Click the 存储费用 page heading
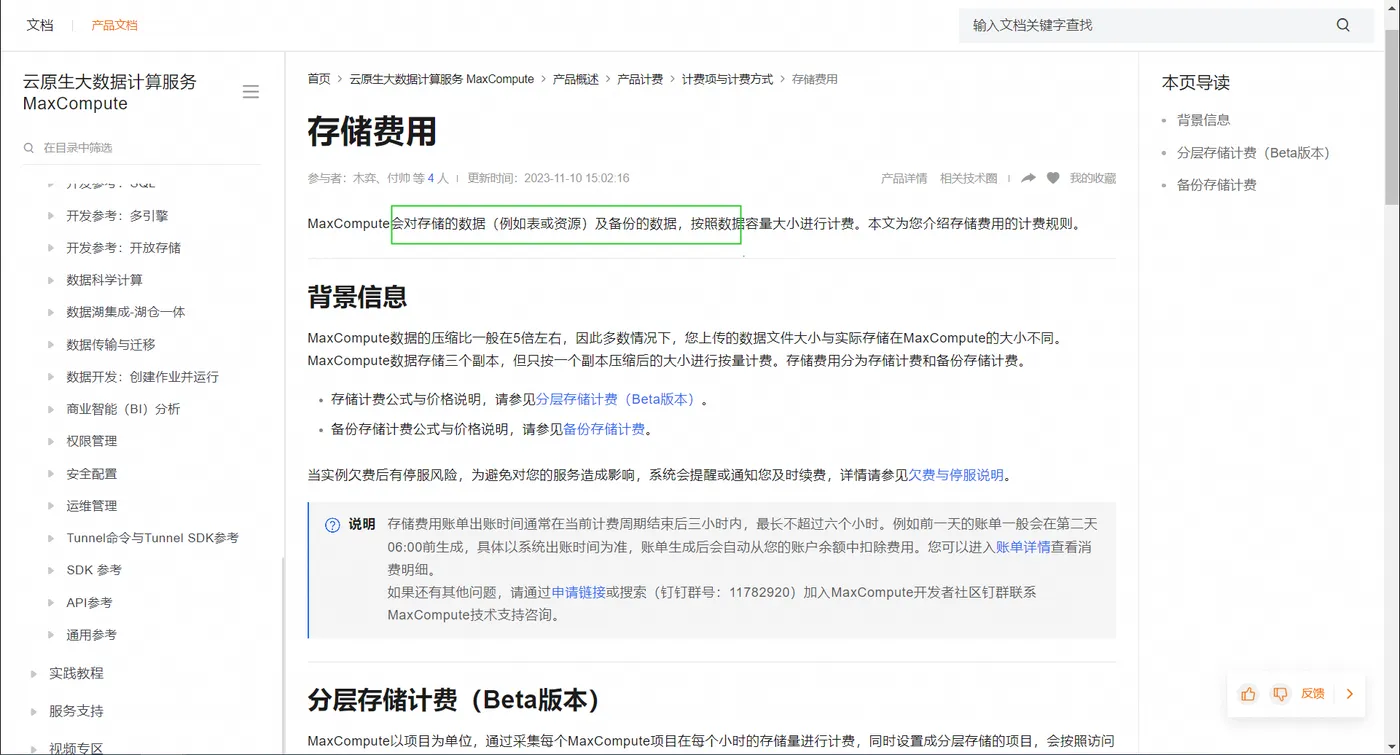 (372, 131)
